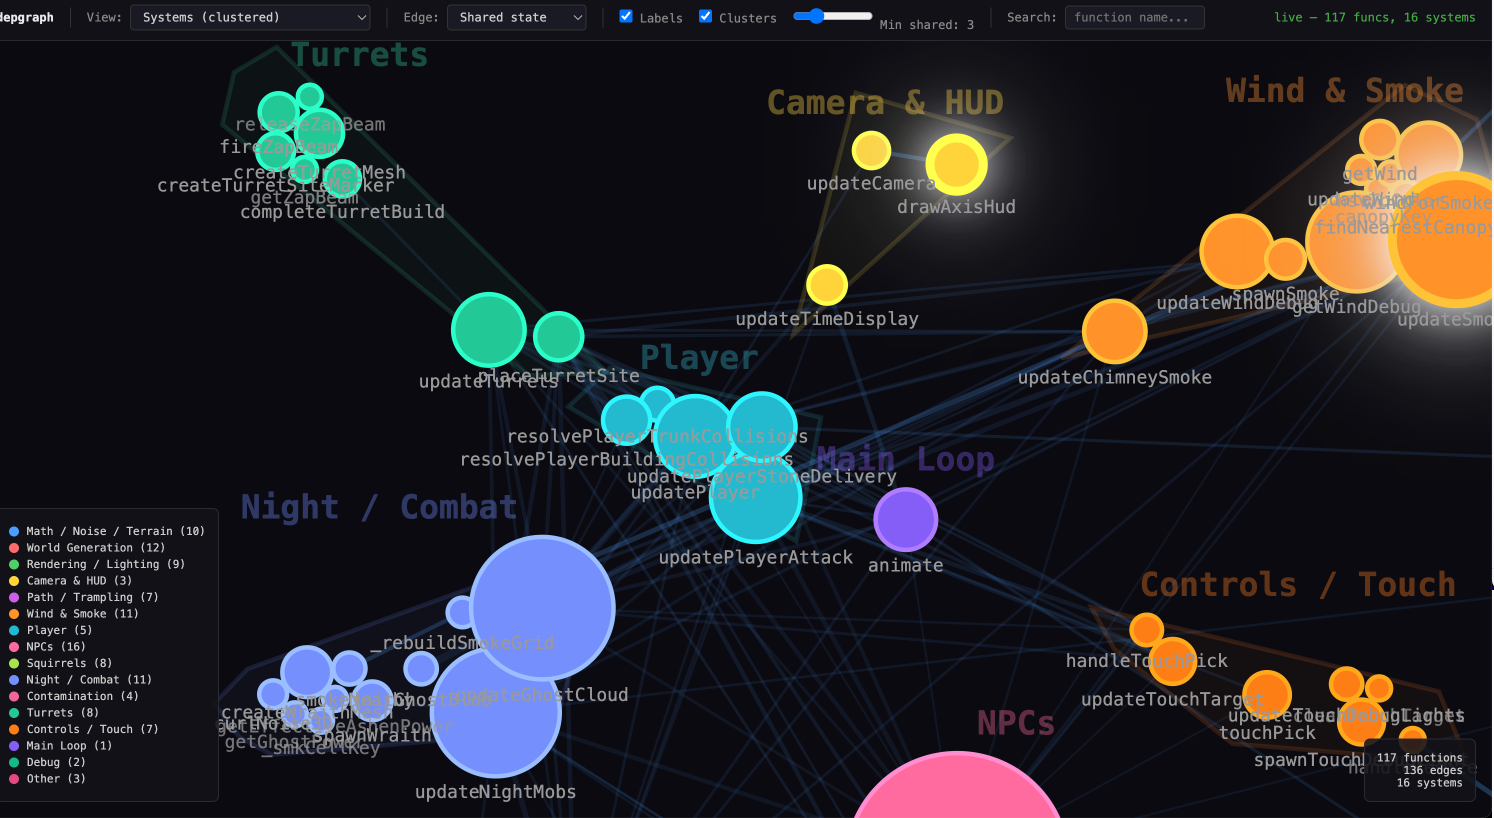Toggle the Labels checkbox

pyautogui.click(x=626, y=17)
